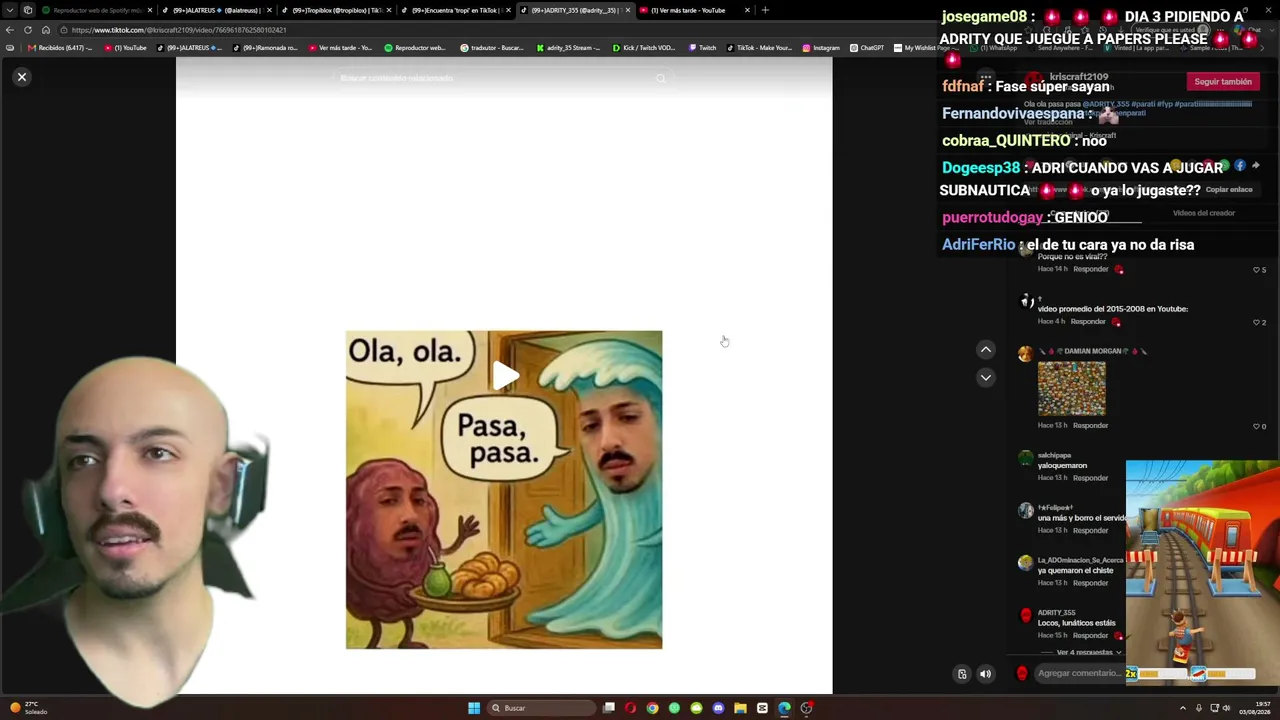The height and width of the screenshot is (720, 1280).
Task: Close the TikTok video viewer
Action: pos(22,77)
